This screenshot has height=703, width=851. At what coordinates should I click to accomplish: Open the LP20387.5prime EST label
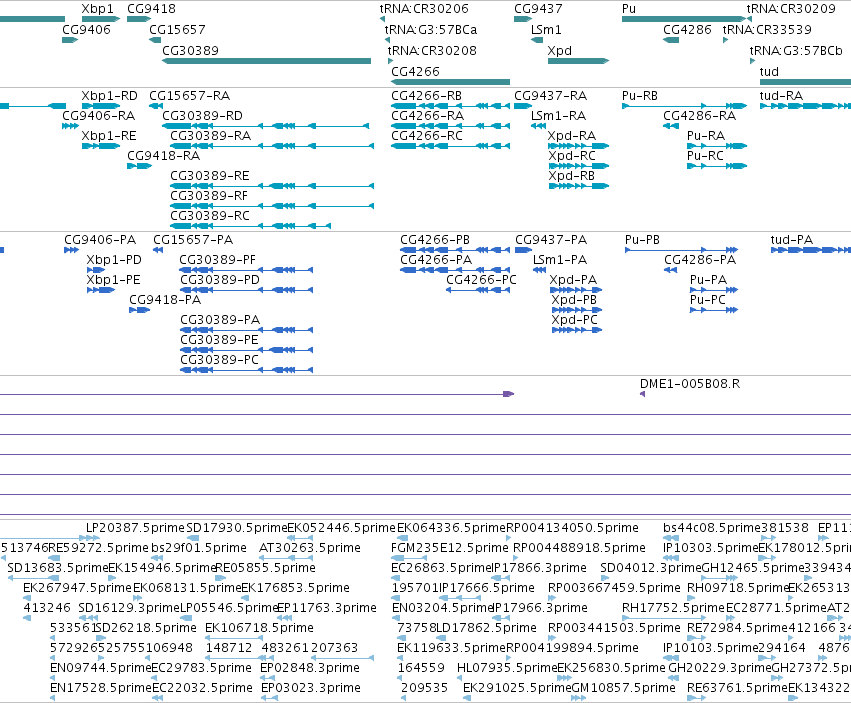tap(136, 528)
